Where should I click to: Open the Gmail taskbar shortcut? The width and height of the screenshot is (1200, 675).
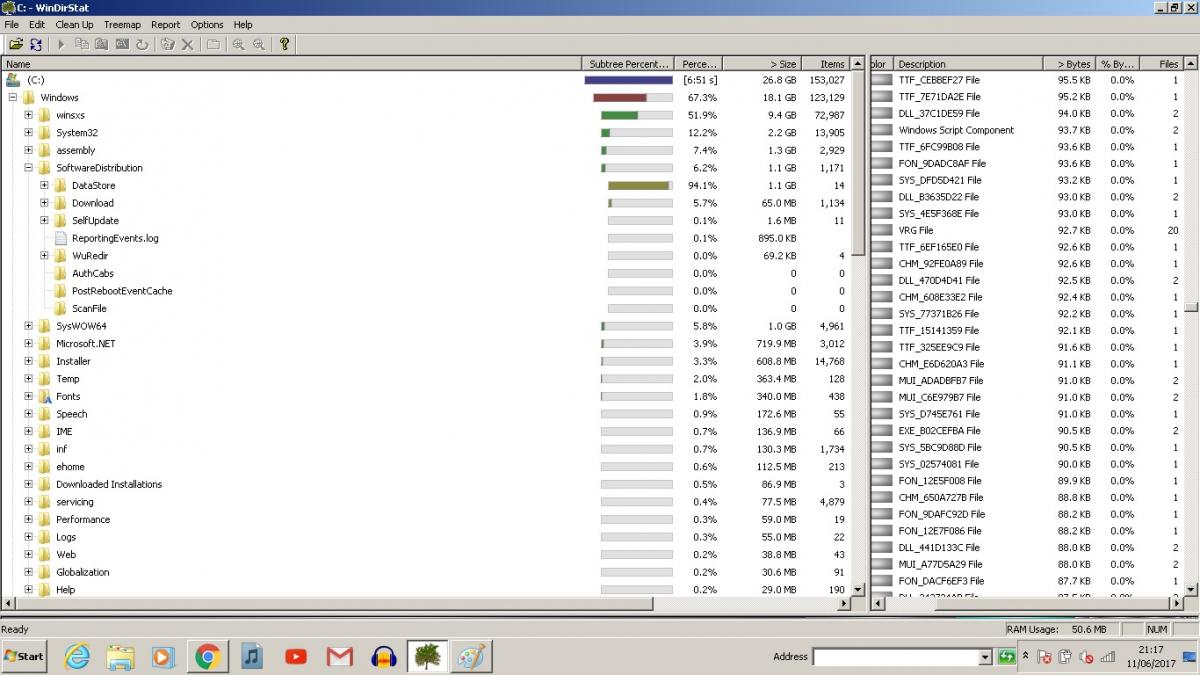coord(340,657)
